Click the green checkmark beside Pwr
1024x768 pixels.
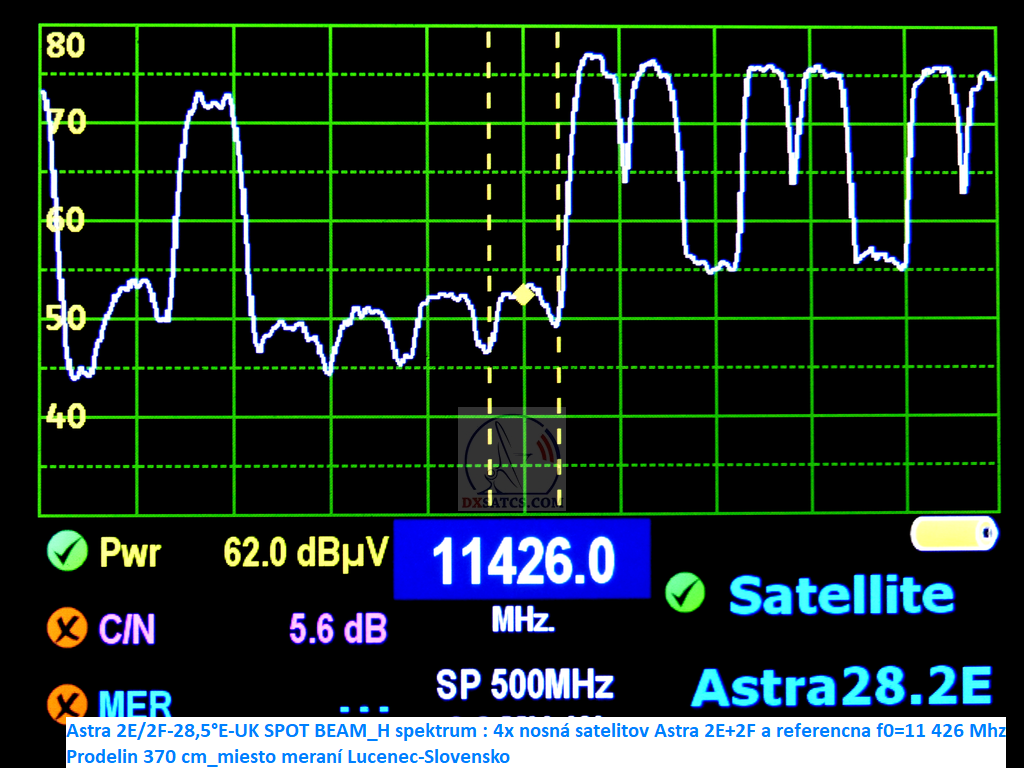[x=67, y=551]
